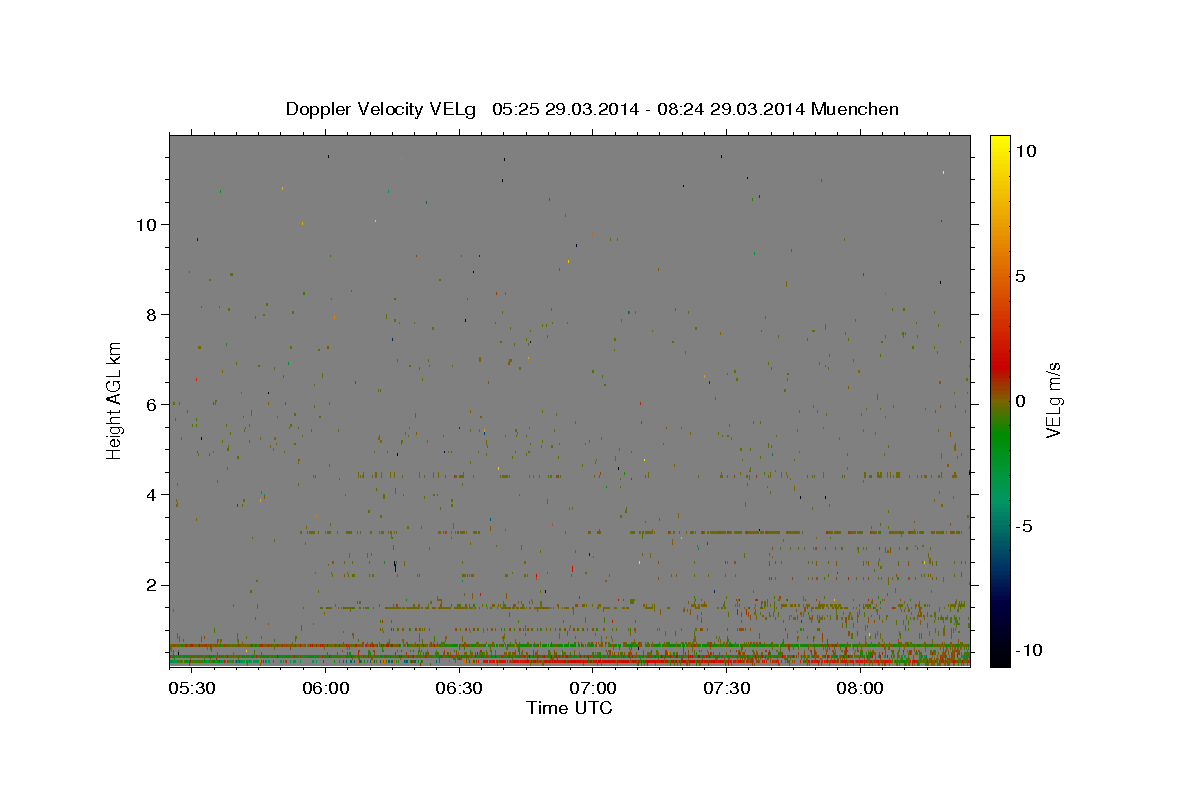
Task: Click the Height AGL km axis title
Action: click(115, 400)
